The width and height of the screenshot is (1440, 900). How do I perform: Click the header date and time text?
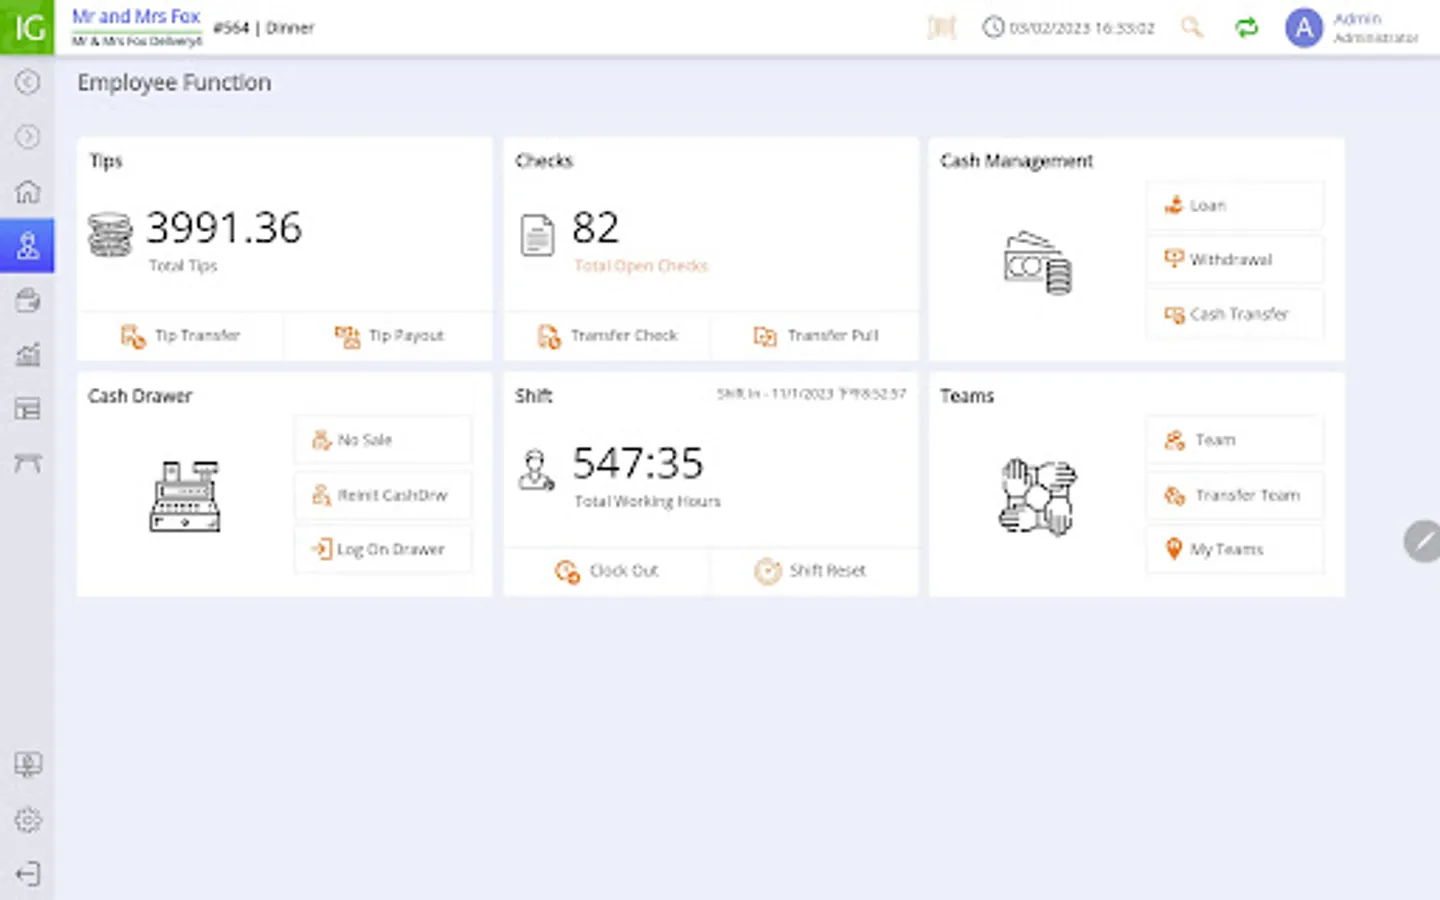pyautogui.click(x=1082, y=28)
